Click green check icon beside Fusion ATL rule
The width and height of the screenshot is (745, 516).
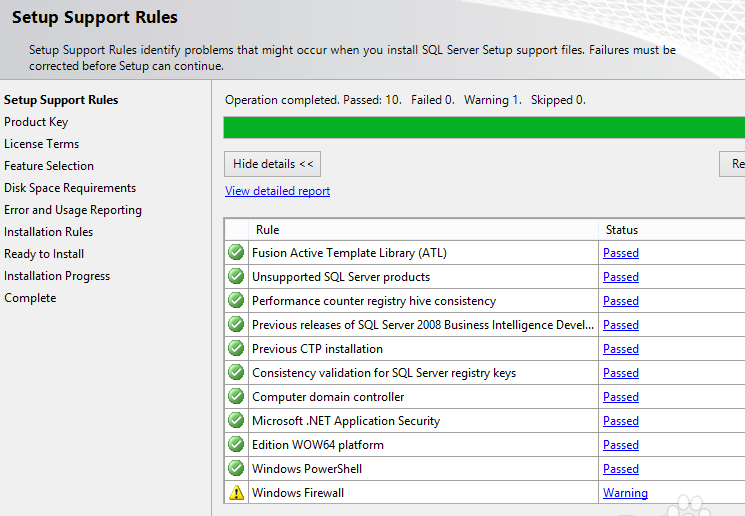pyautogui.click(x=236, y=253)
